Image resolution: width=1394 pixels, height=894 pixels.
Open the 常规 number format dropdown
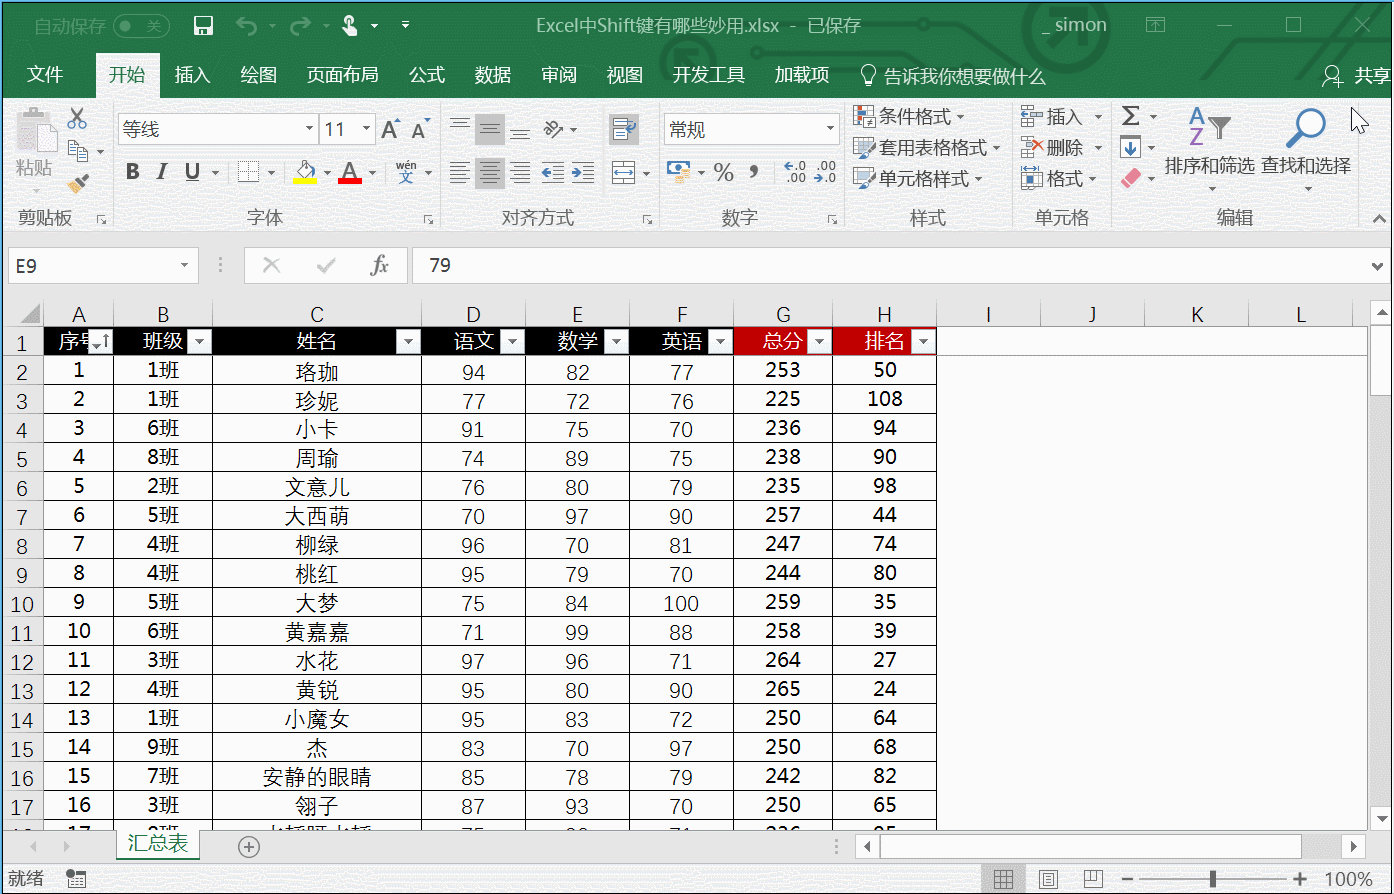click(829, 129)
